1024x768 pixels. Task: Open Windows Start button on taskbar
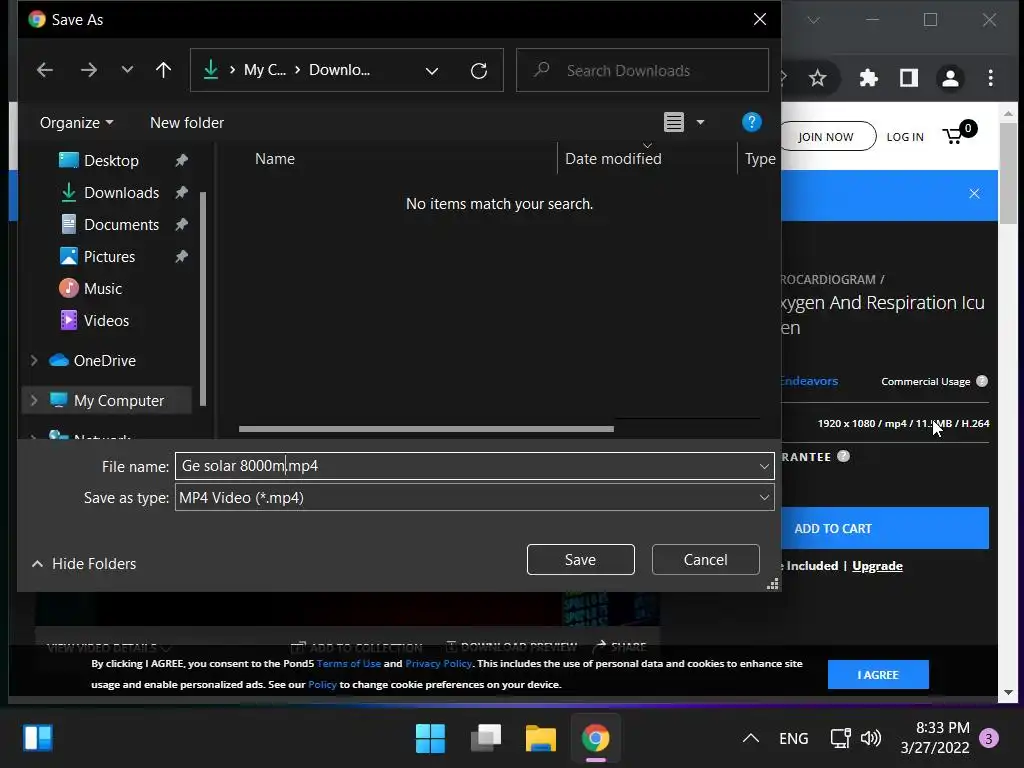430,739
